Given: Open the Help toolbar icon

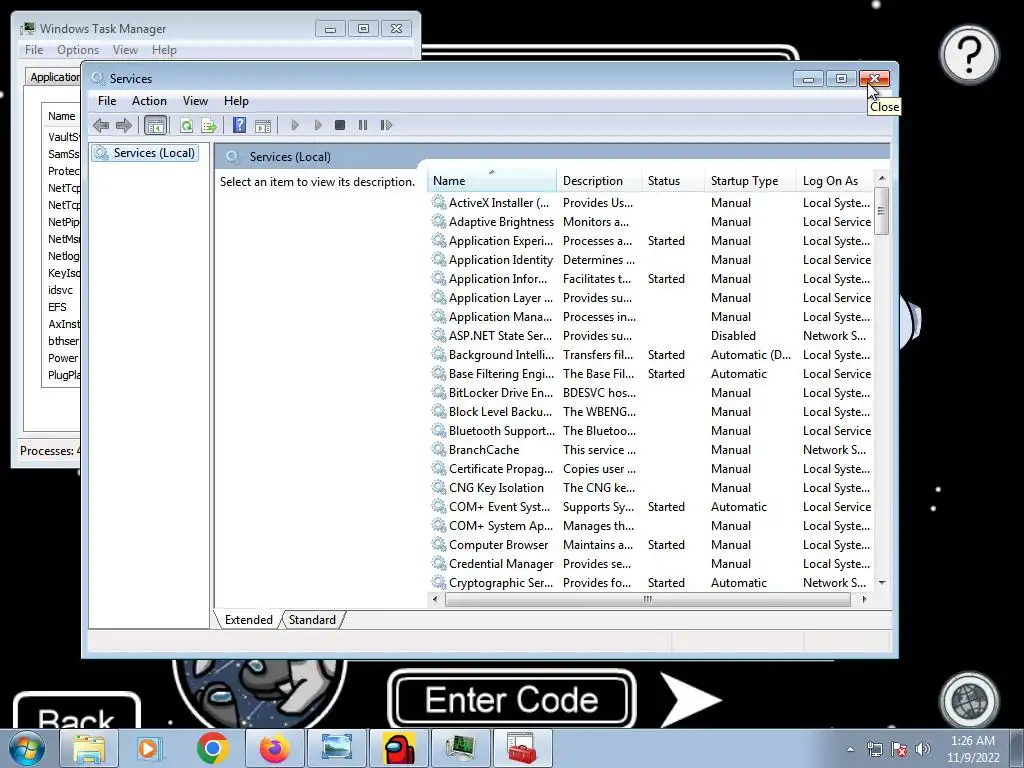Looking at the screenshot, I should tap(240, 125).
